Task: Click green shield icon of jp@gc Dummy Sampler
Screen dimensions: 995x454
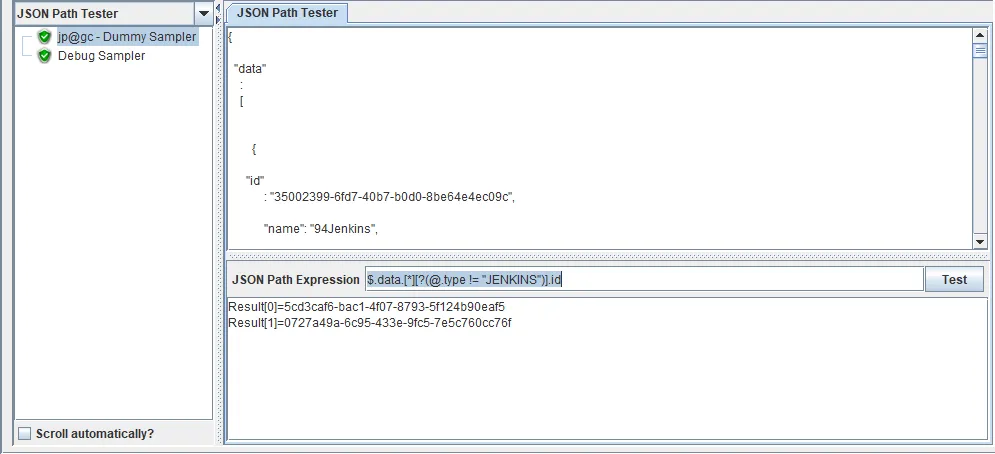Action: tap(44, 37)
